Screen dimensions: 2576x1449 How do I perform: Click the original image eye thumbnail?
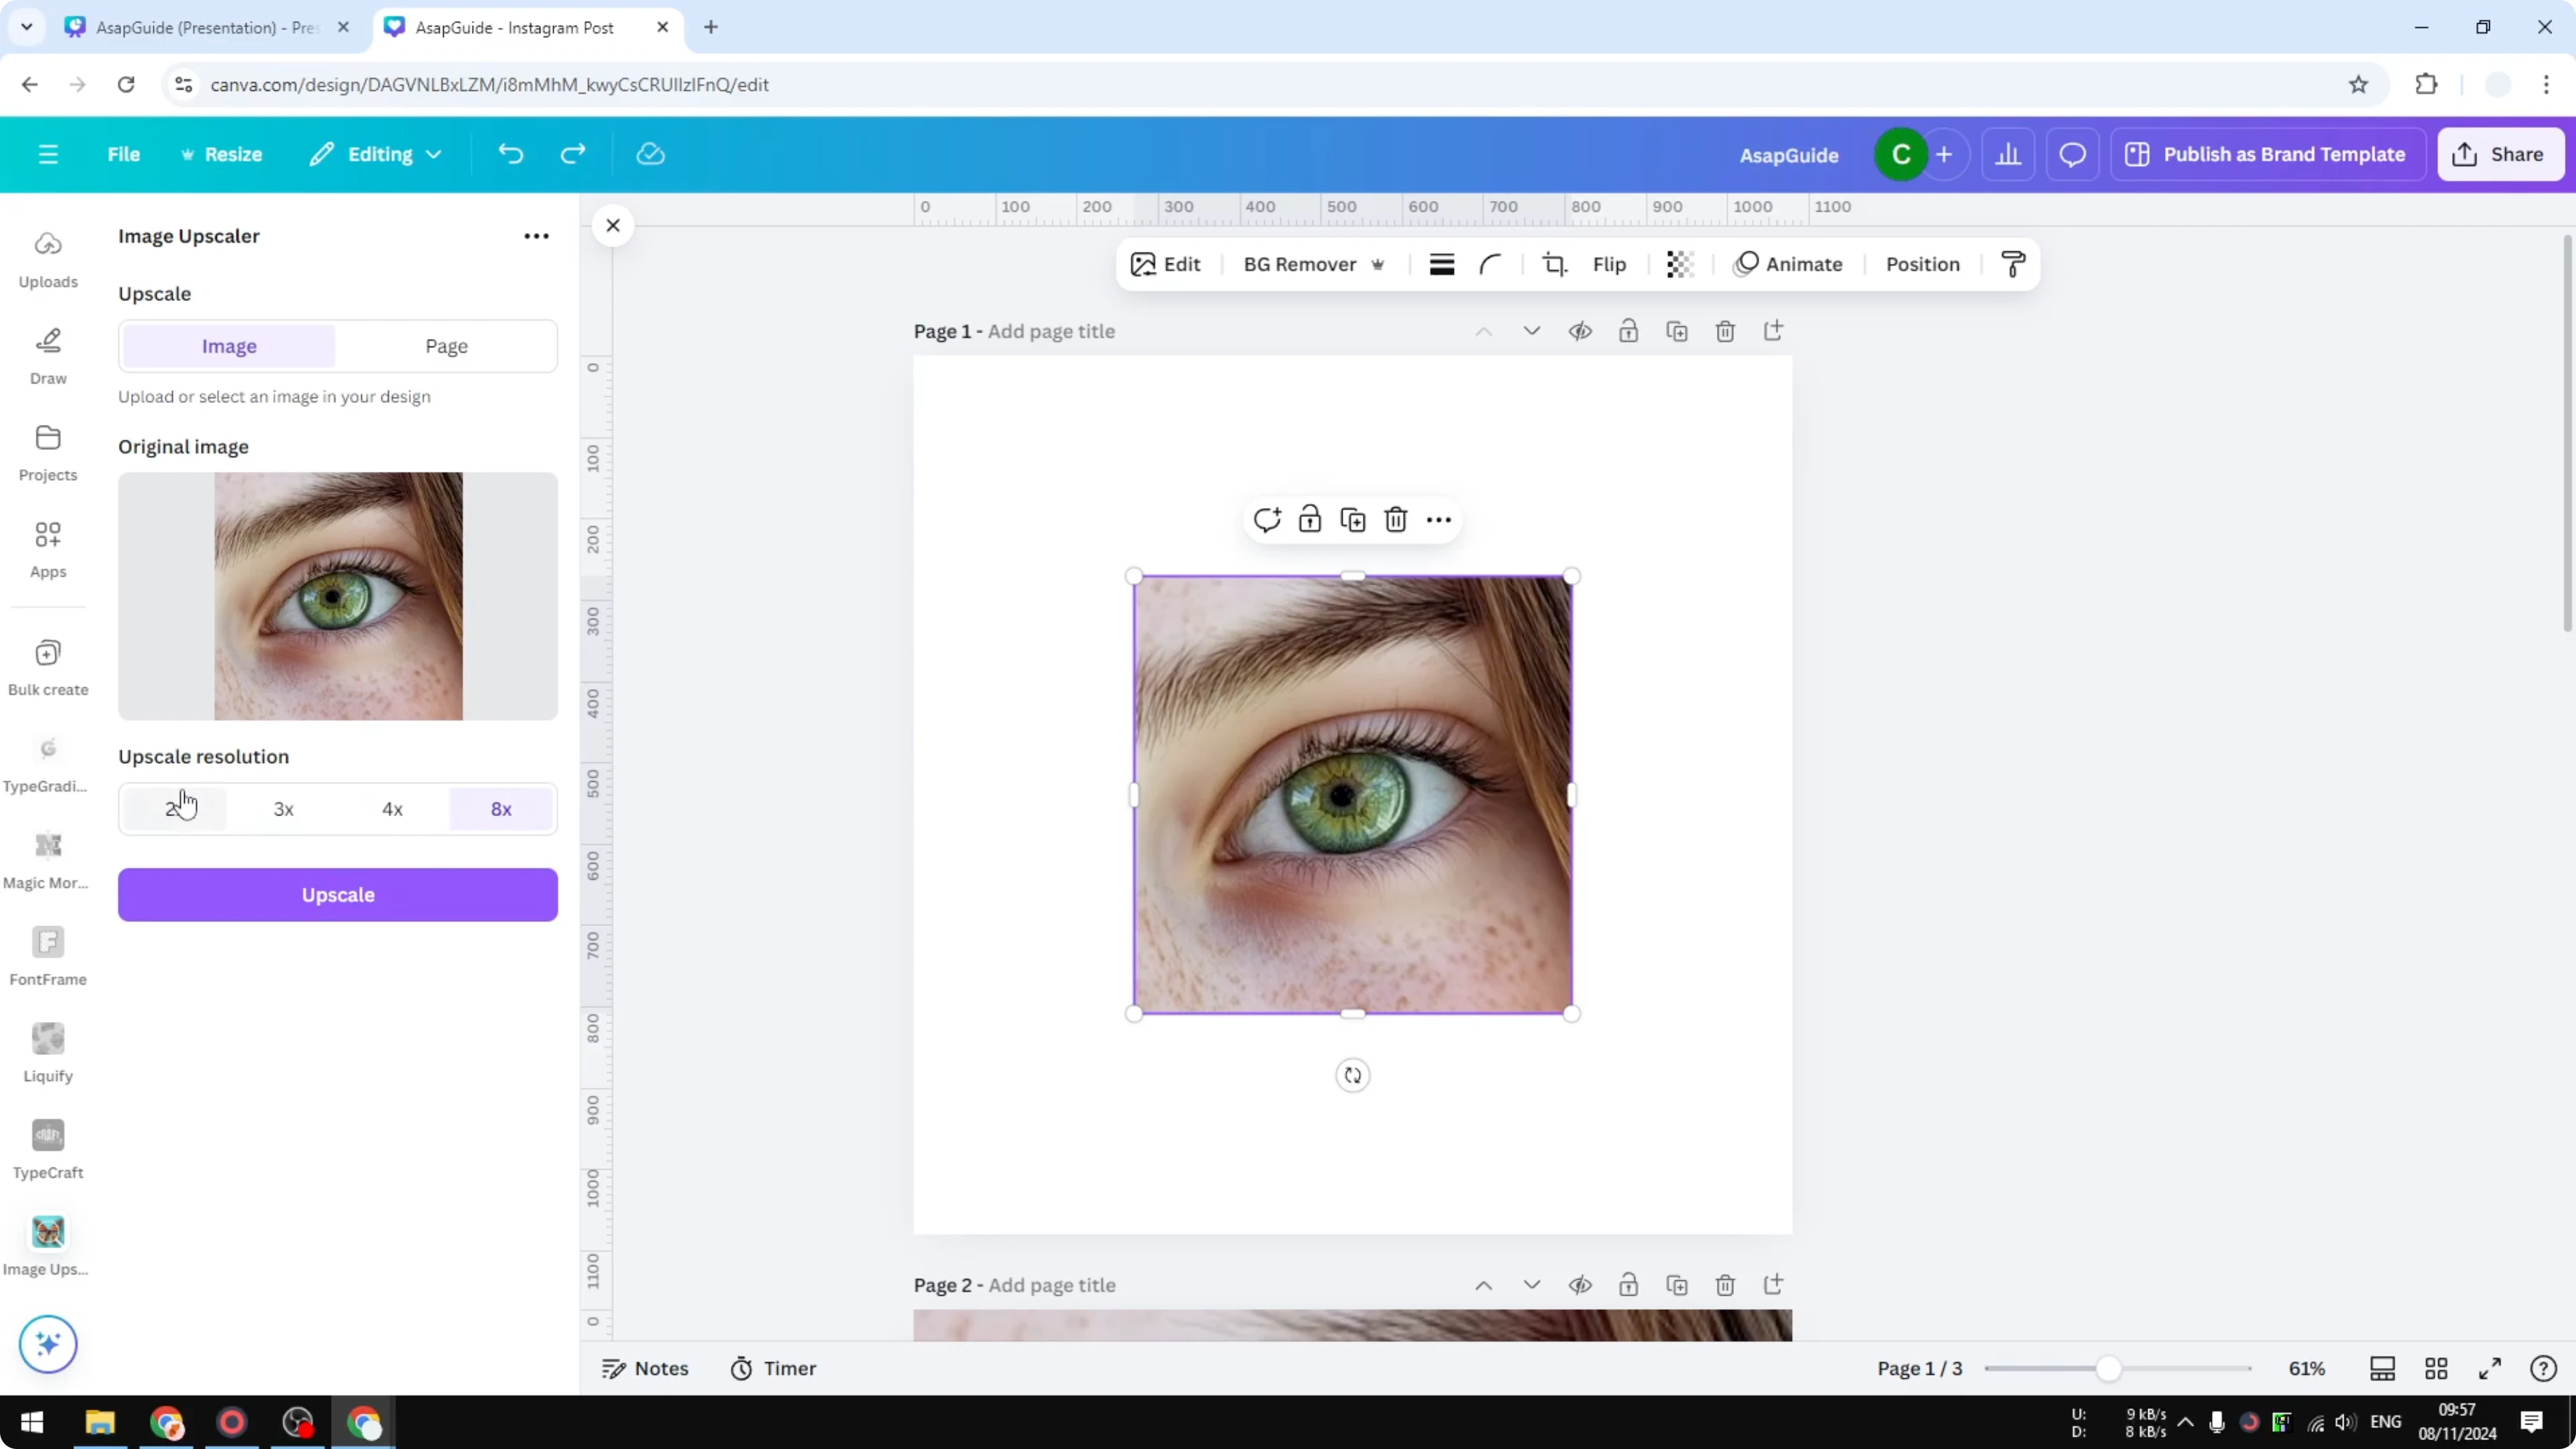[x=338, y=596]
